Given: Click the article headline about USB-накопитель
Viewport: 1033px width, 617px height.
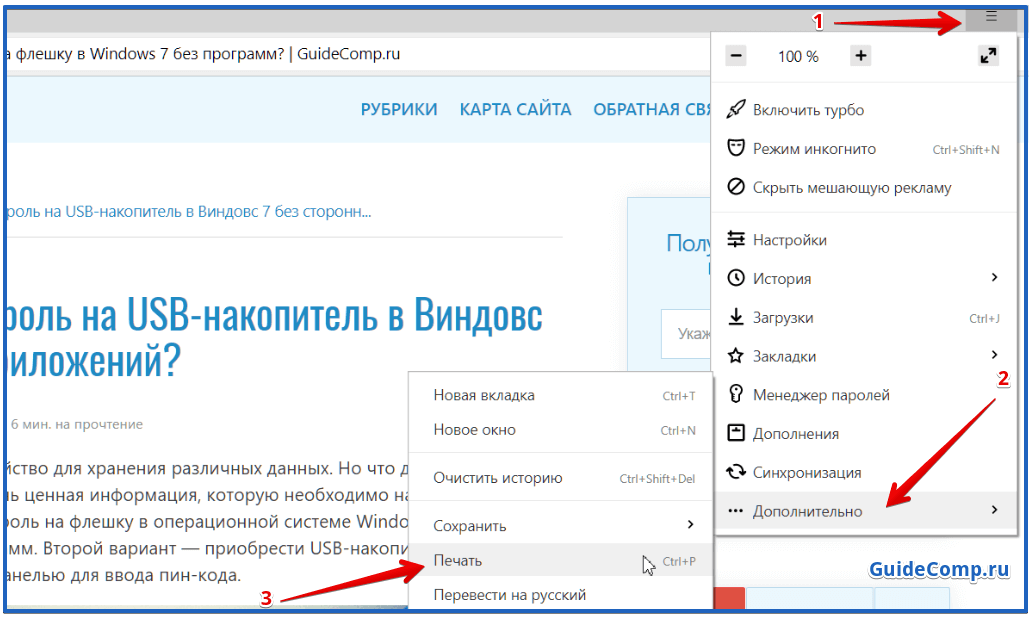Looking at the screenshot, I should [x=275, y=337].
